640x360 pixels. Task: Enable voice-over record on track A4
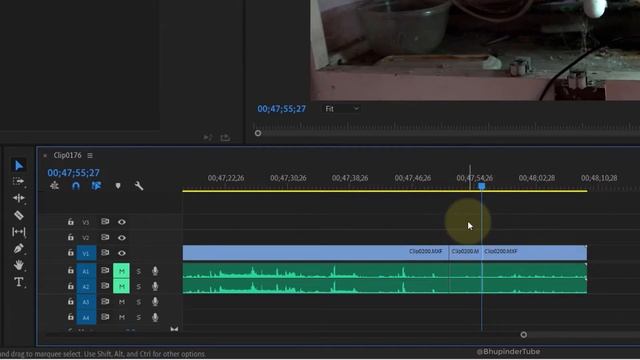click(155, 317)
